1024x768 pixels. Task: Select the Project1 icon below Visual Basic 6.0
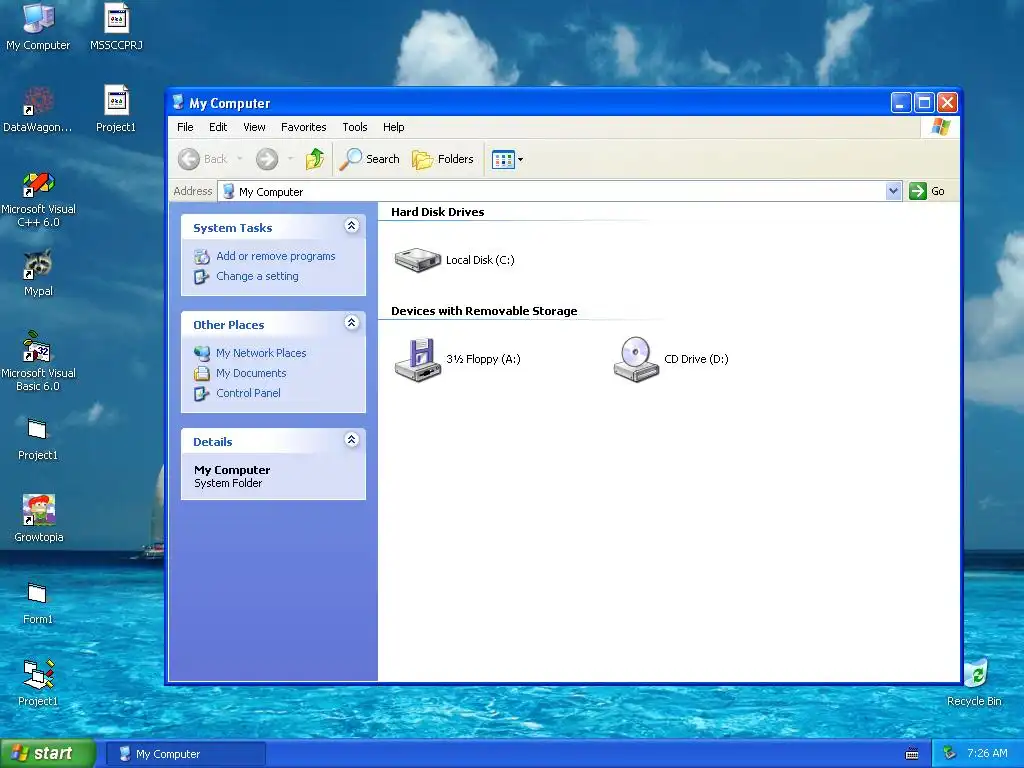click(38, 438)
